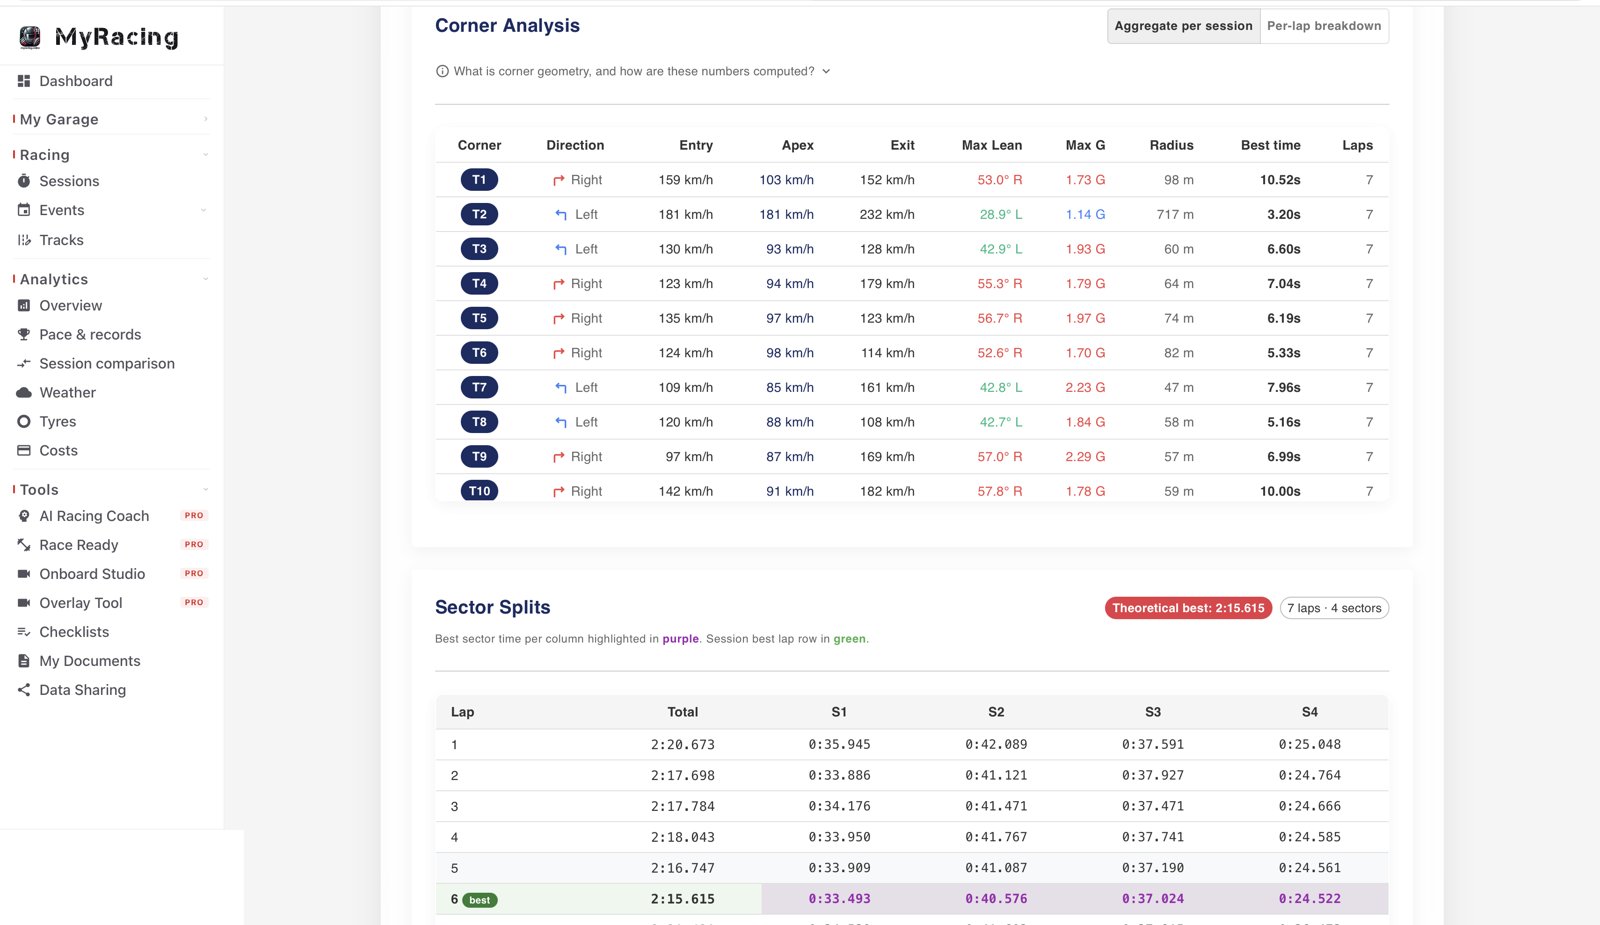The image size is (1600, 925).
Task: Click T1 best time 10.52s
Action: (x=1280, y=180)
